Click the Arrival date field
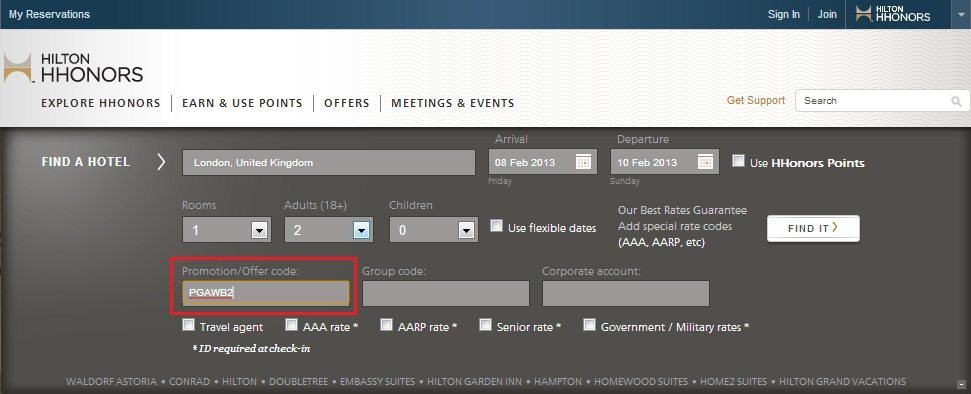 click(543, 162)
